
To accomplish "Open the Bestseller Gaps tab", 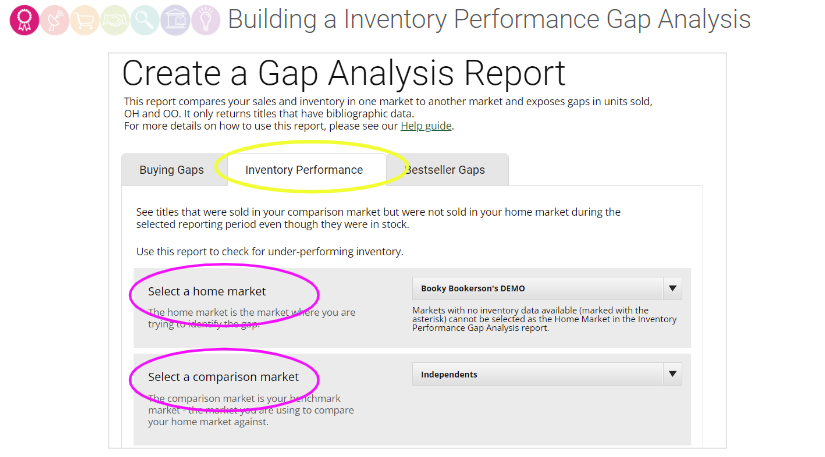I will tap(445, 170).
